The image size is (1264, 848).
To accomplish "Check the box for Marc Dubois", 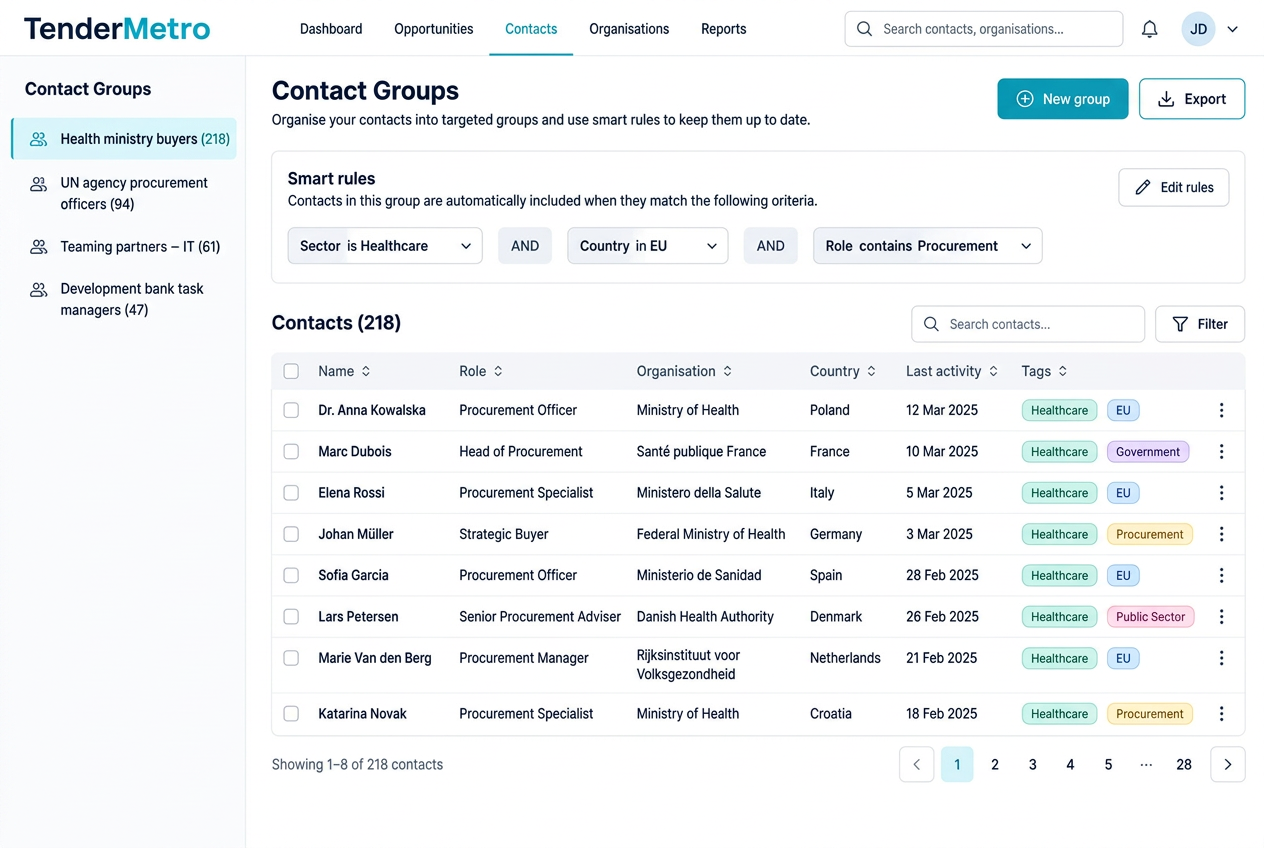I will click(x=291, y=451).
